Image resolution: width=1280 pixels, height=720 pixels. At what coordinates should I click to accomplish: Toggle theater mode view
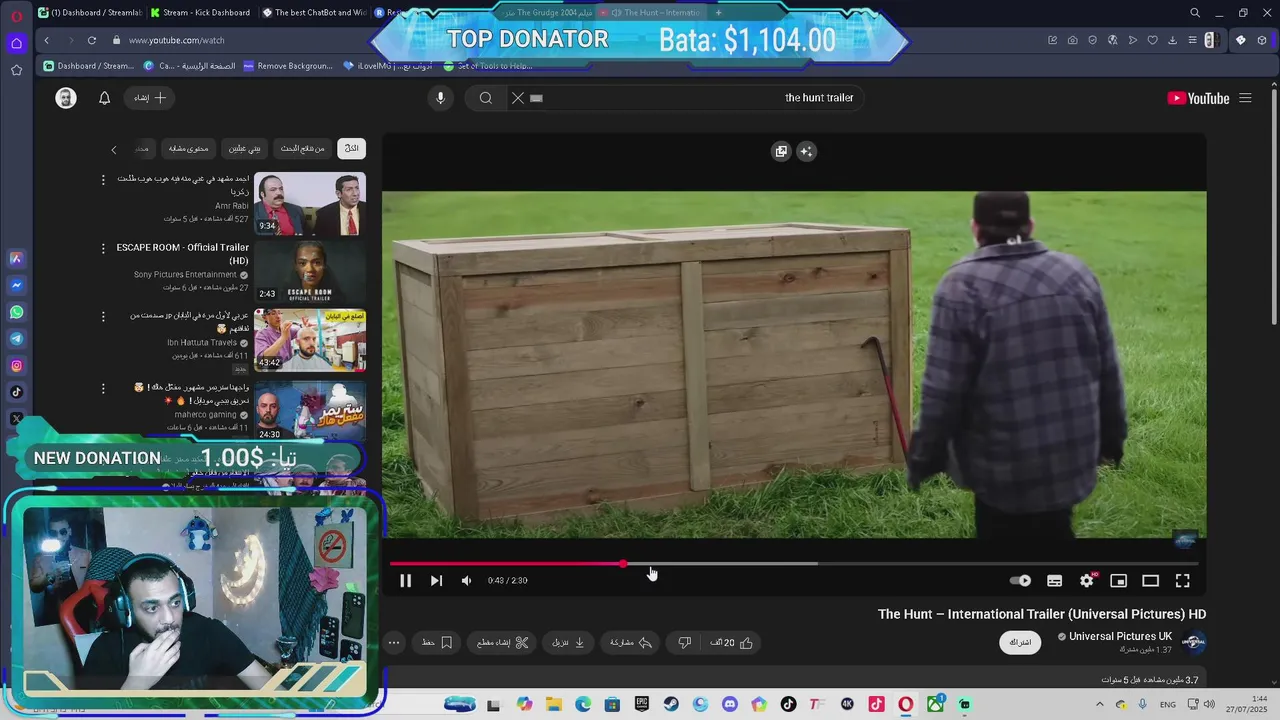tap(1150, 581)
